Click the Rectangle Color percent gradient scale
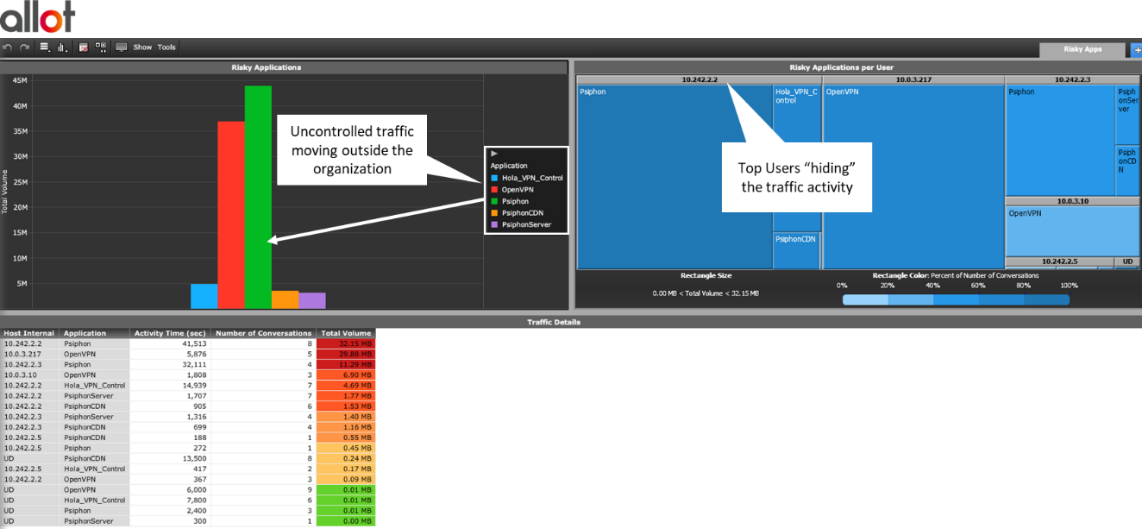The width and height of the screenshot is (1142, 529). 956,299
